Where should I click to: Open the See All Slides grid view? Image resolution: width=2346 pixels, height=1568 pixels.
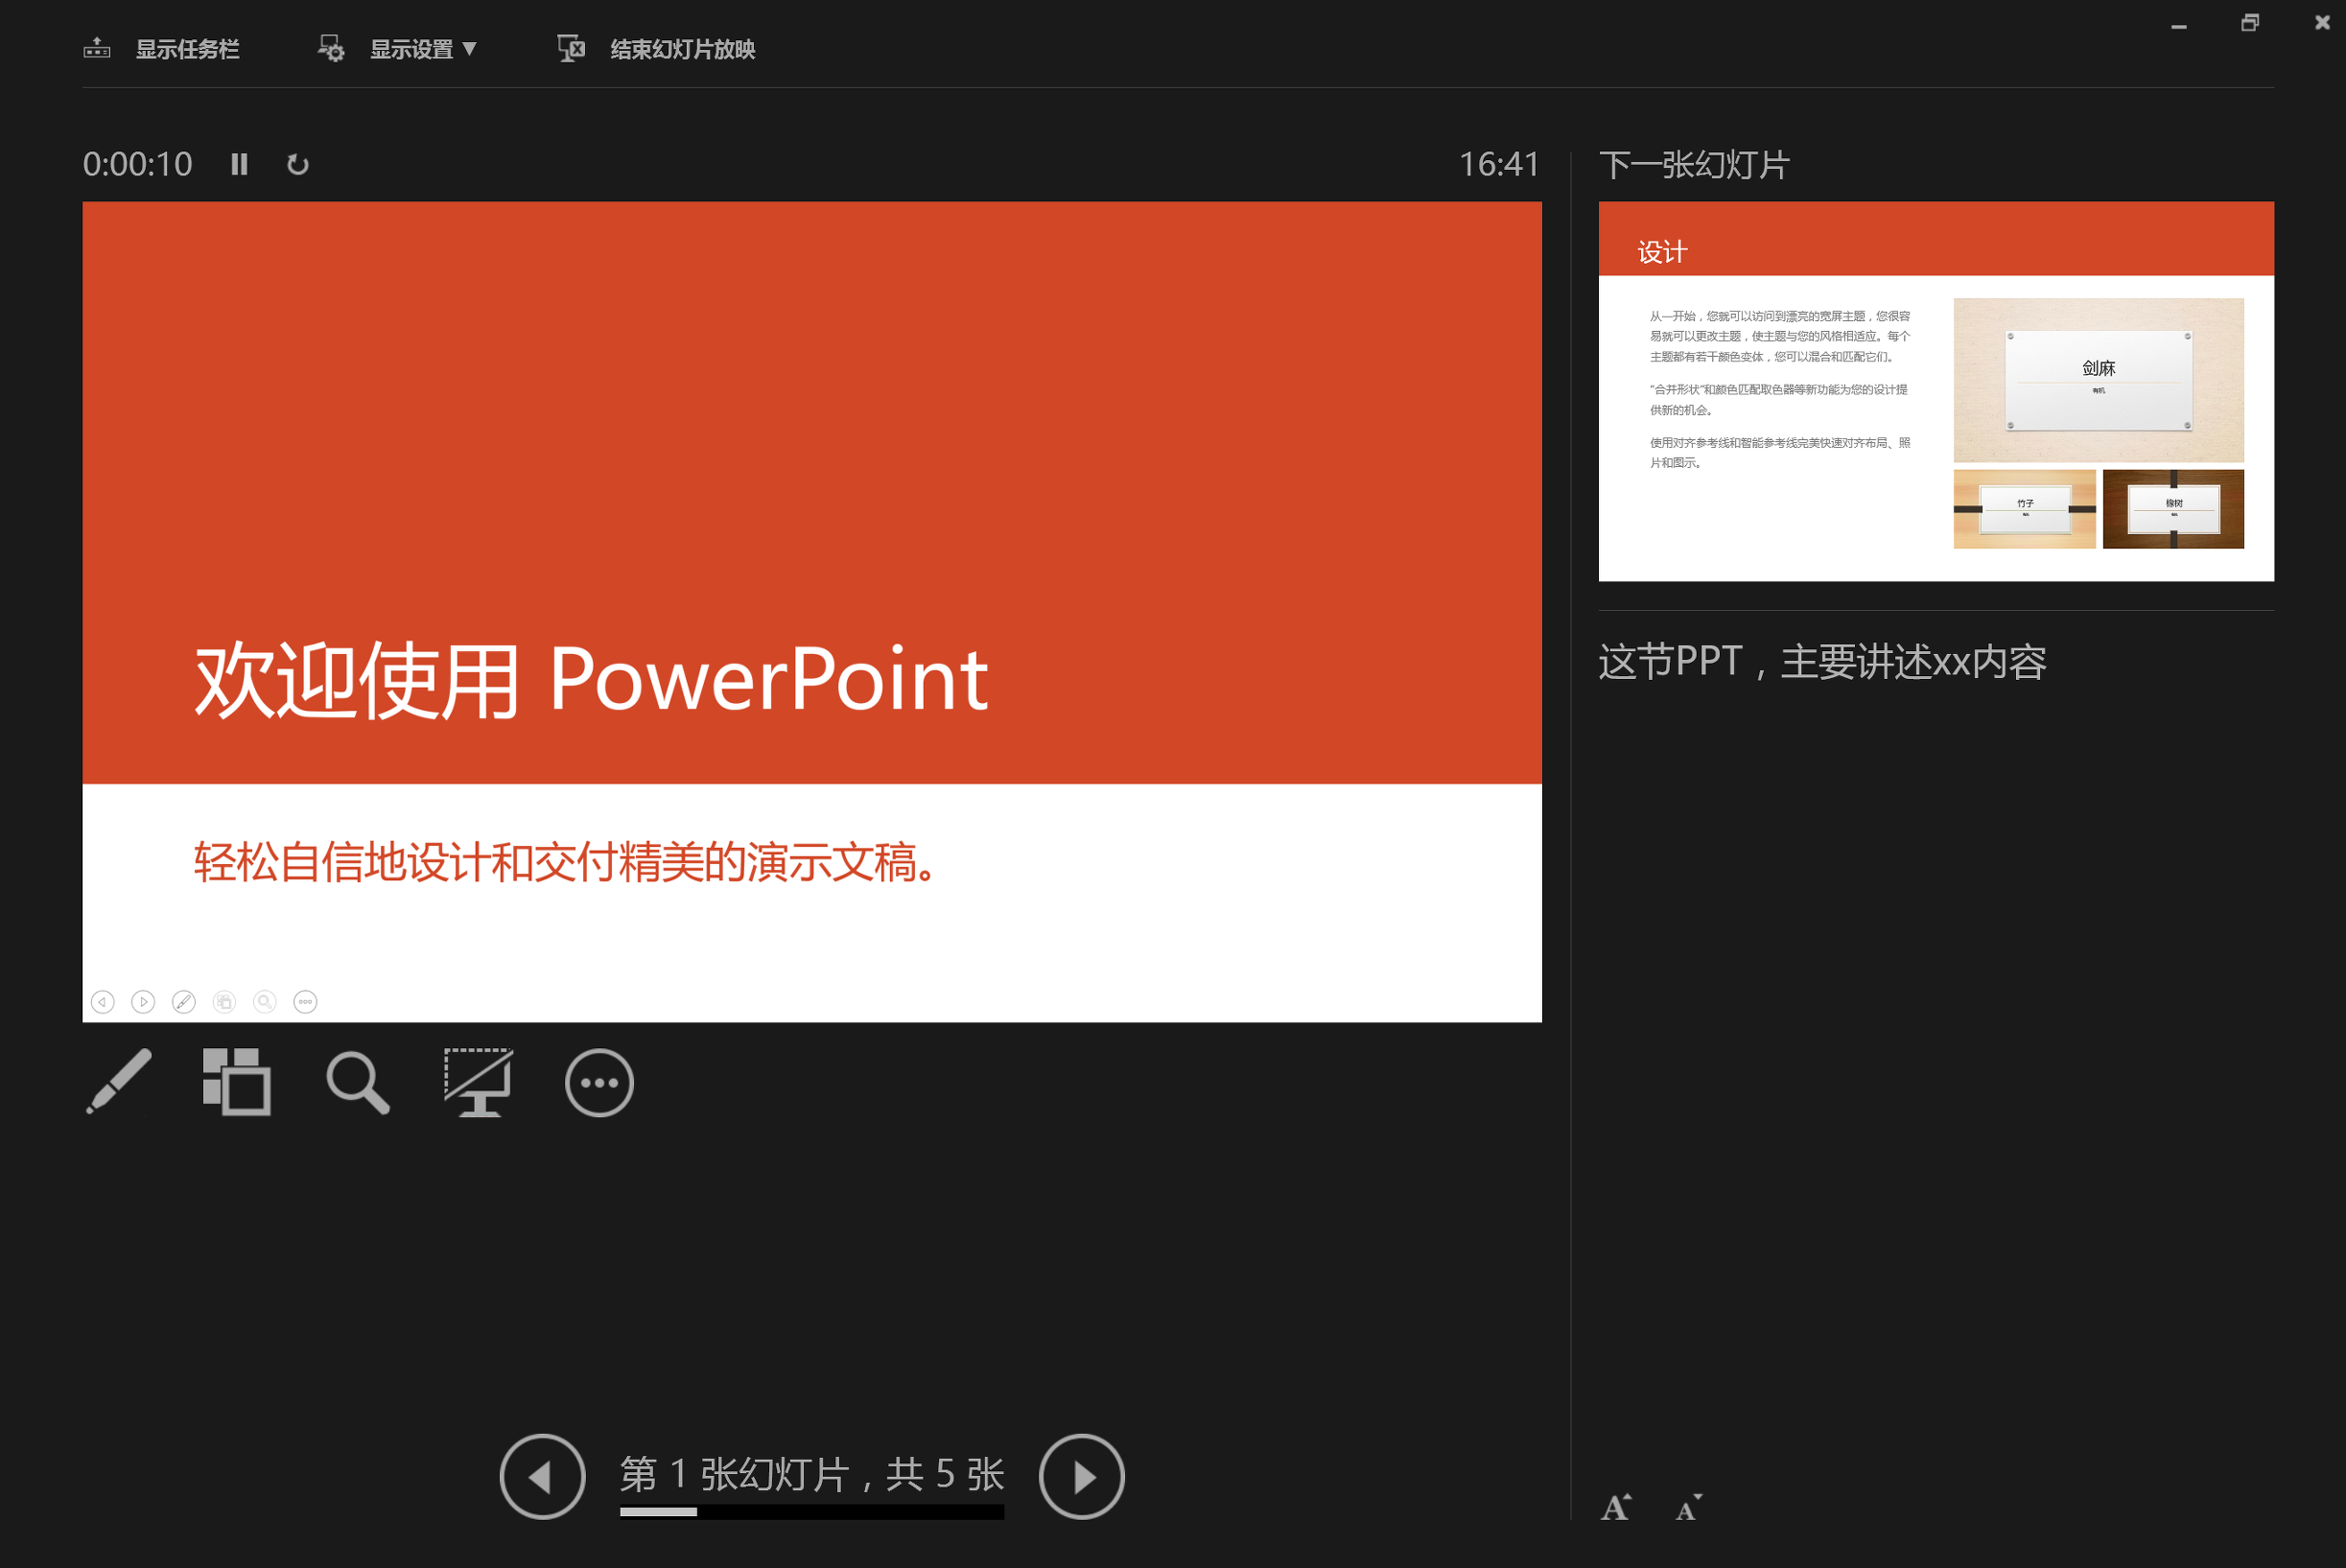pyautogui.click(x=237, y=1082)
